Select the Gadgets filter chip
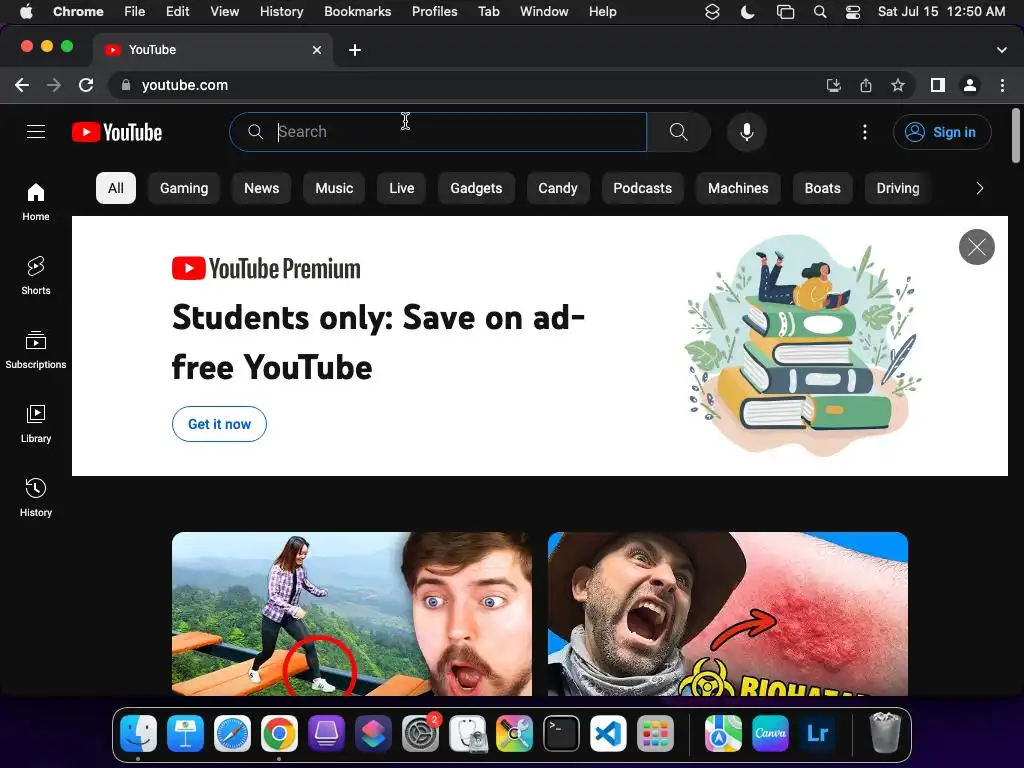This screenshot has height=768, width=1024. click(476, 188)
